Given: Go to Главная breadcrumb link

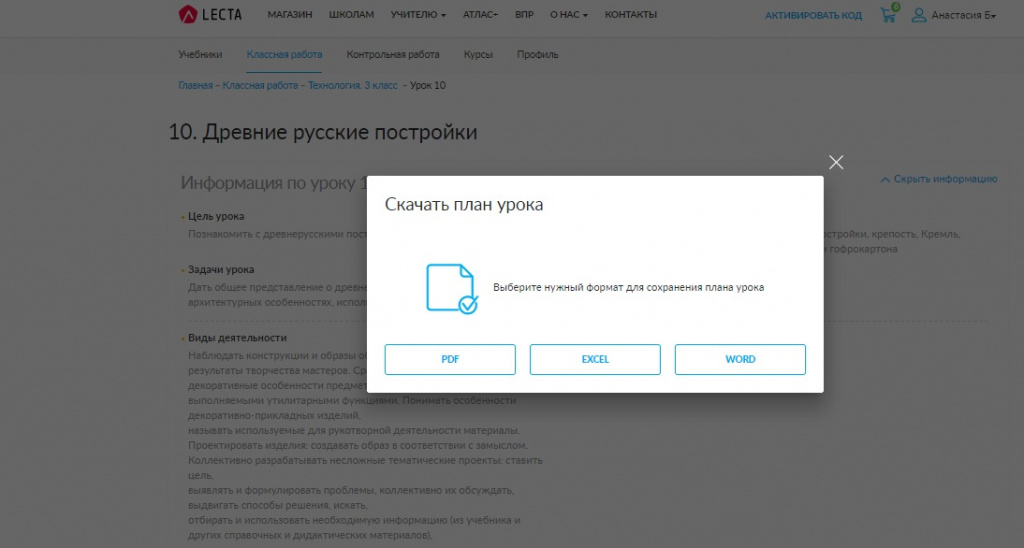Looking at the screenshot, I should tap(196, 86).
